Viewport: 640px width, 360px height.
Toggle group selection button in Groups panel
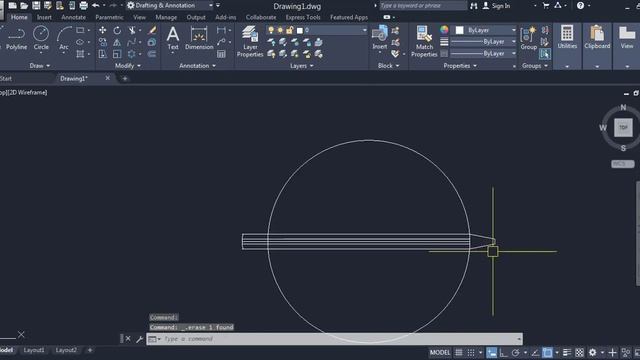click(x=545, y=54)
